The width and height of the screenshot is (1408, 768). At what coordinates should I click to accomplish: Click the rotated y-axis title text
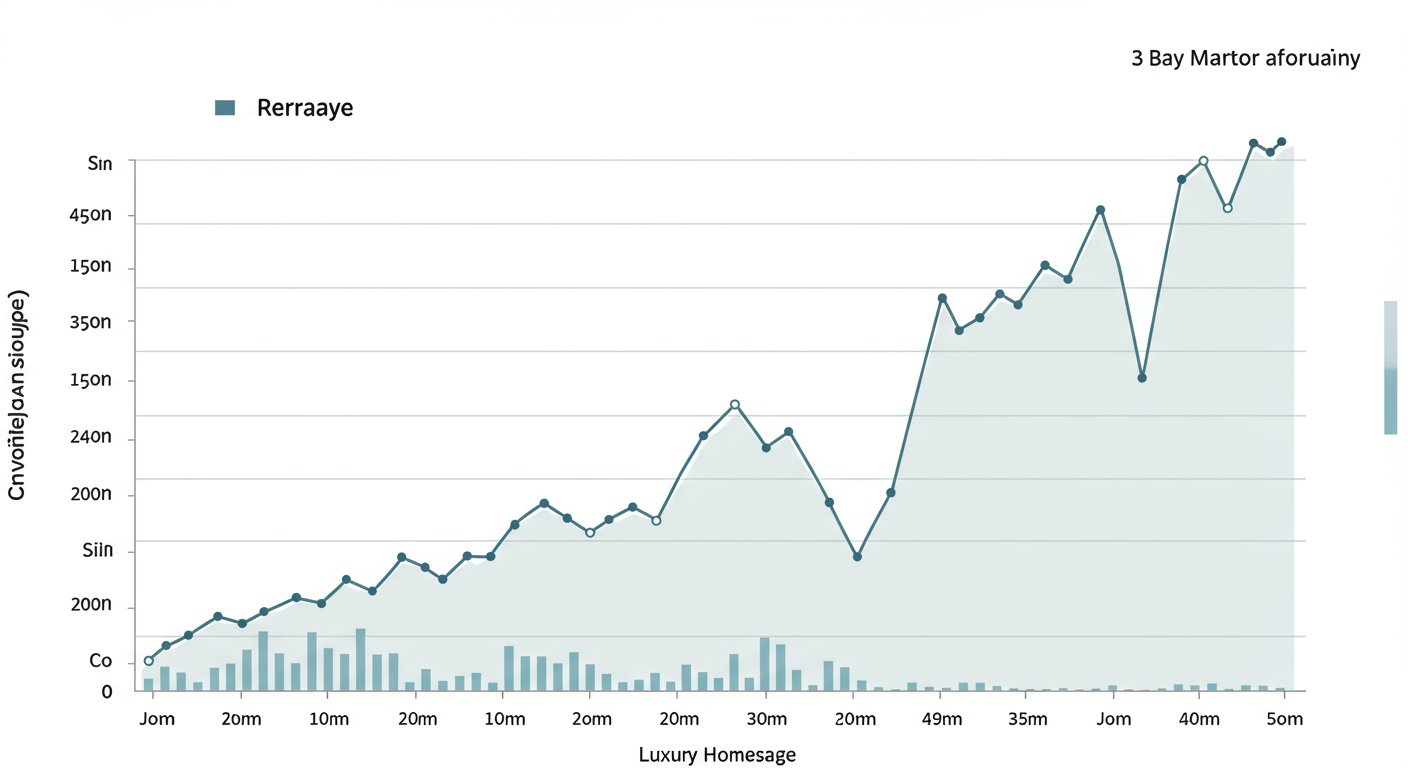tap(18, 395)
